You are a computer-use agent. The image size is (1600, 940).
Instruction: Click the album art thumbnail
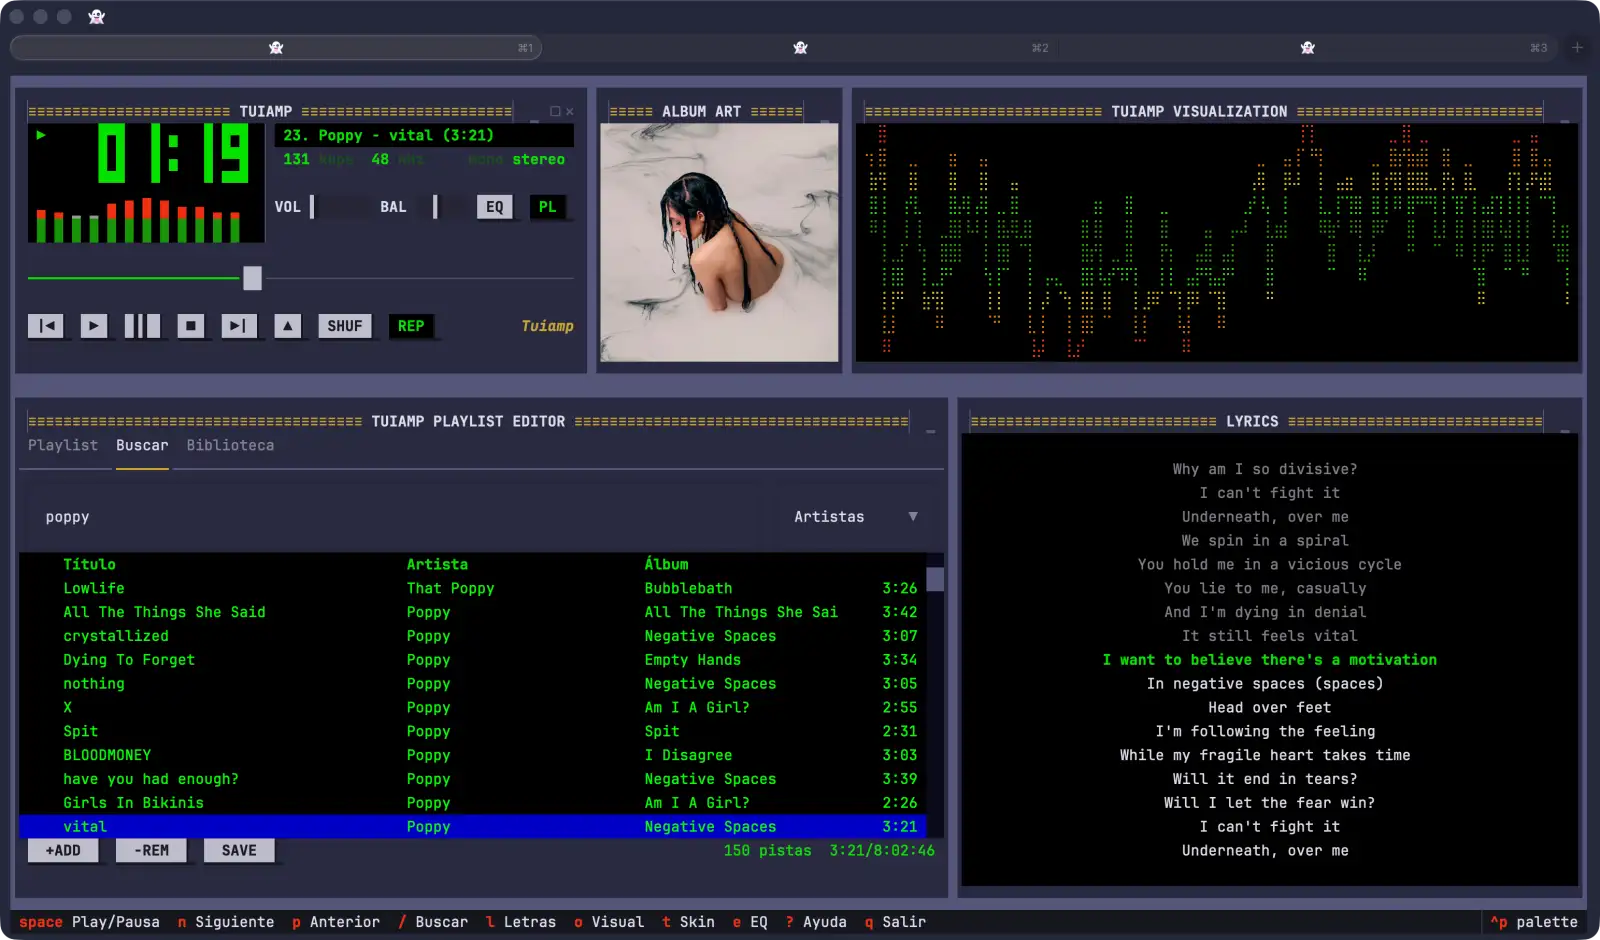click(x=719, y=242)
